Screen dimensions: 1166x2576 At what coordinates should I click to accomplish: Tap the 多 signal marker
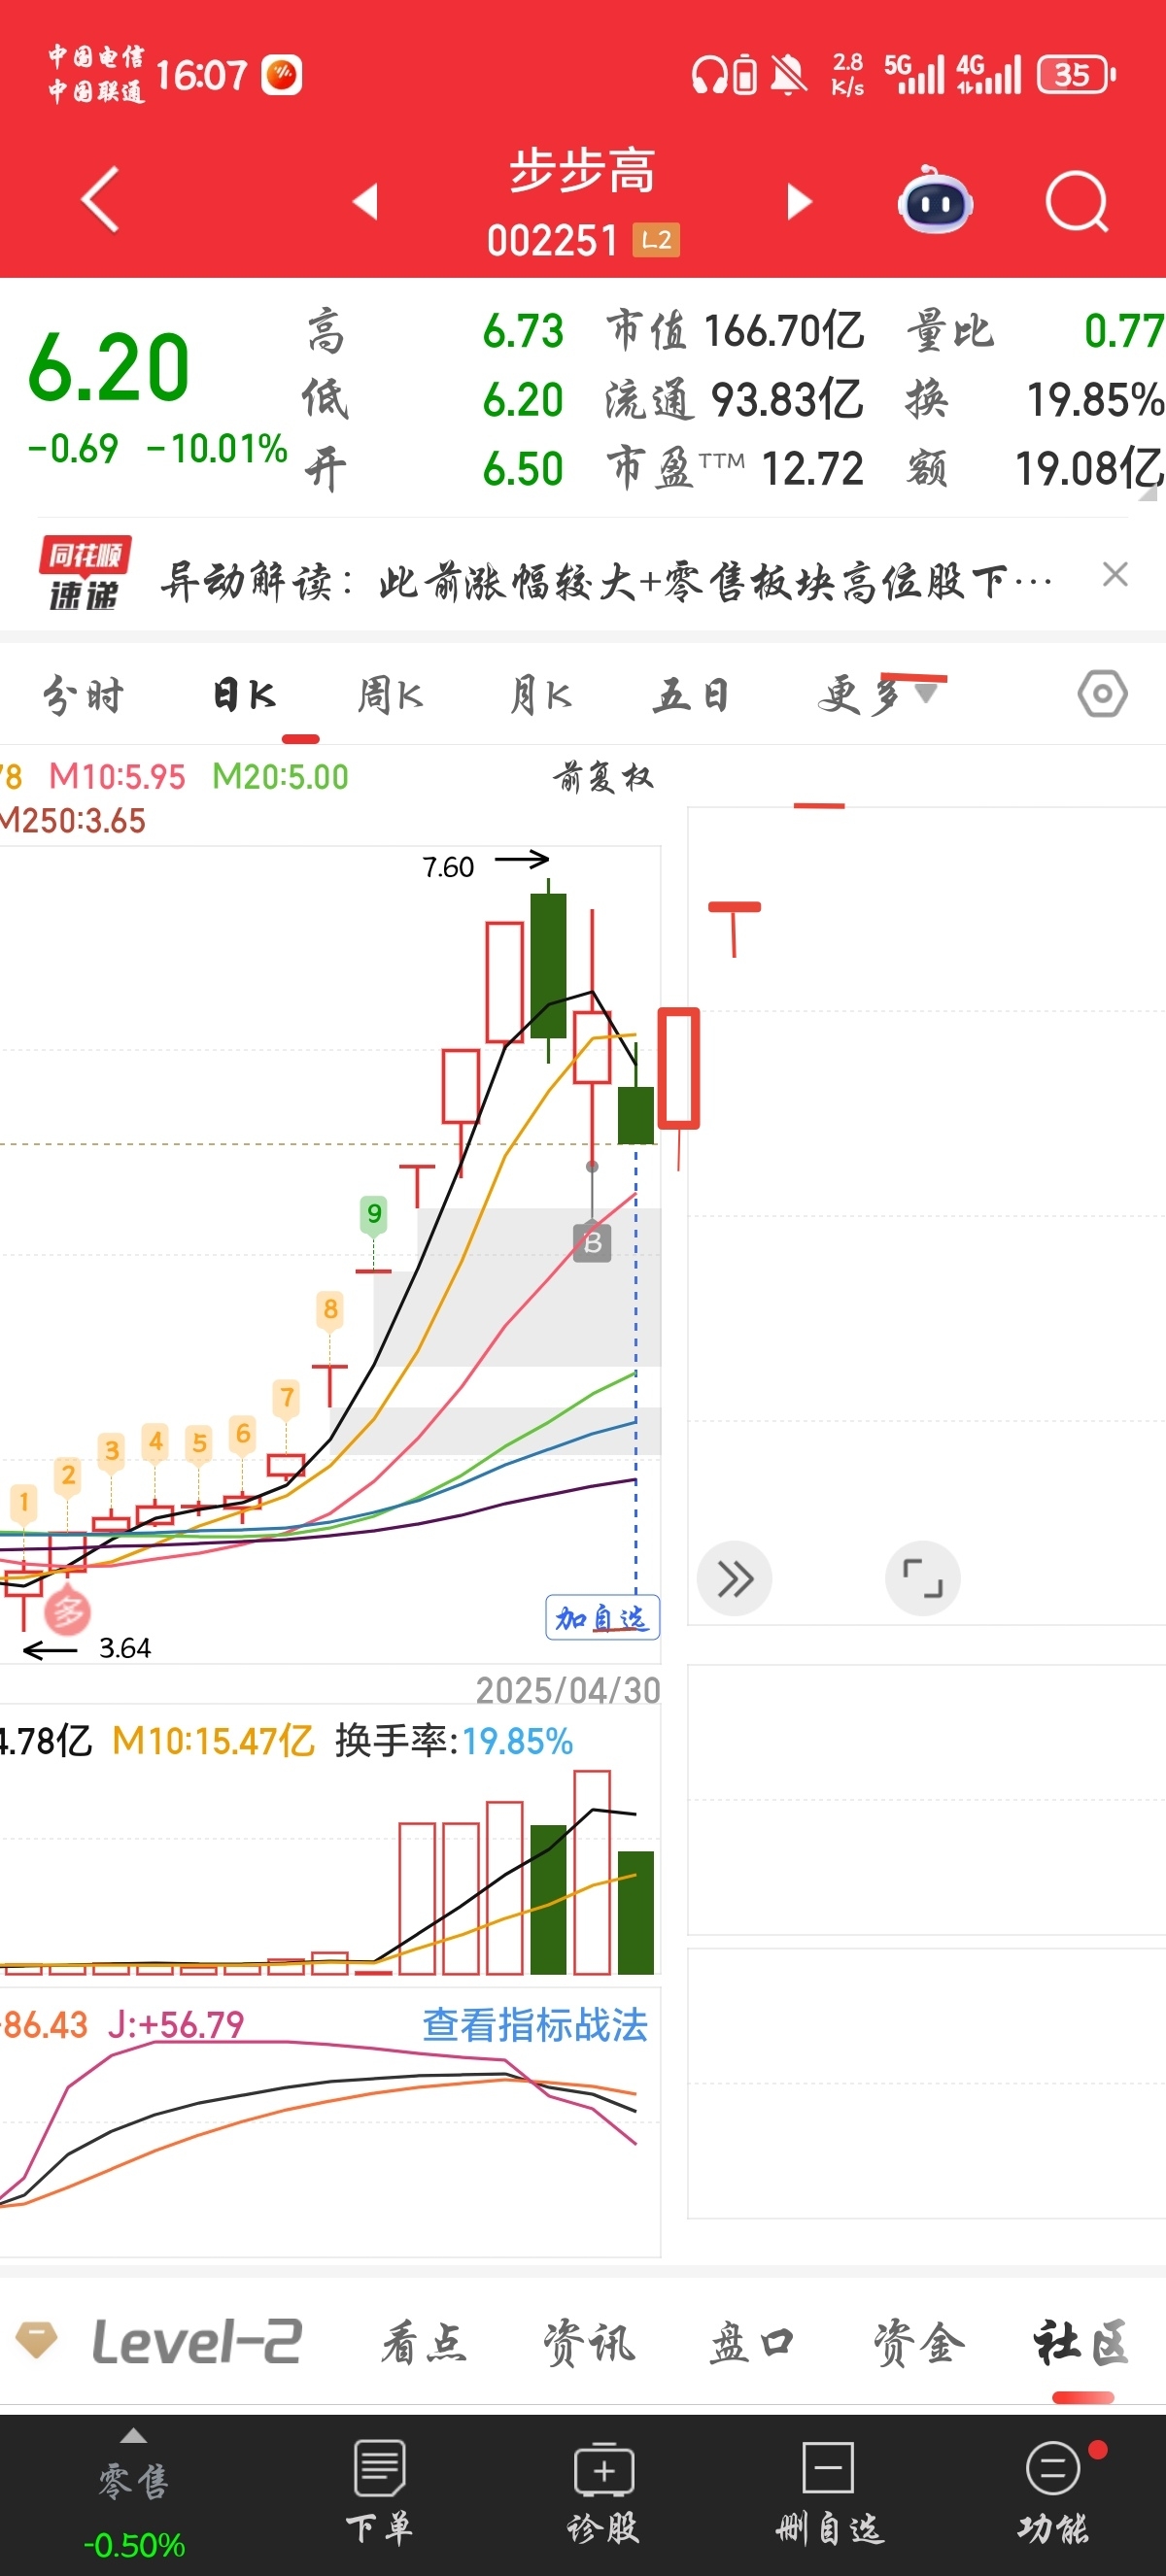point(68,1610)
